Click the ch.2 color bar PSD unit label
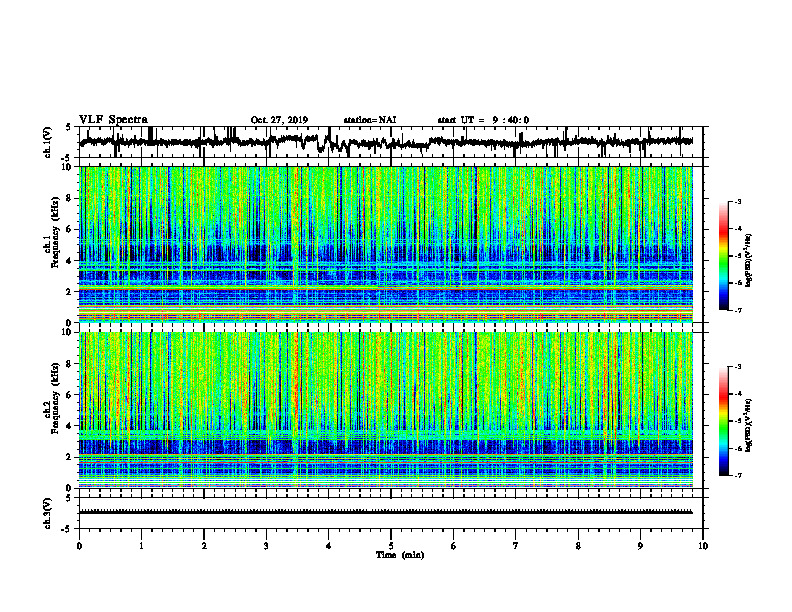 [x=749, y=424]
